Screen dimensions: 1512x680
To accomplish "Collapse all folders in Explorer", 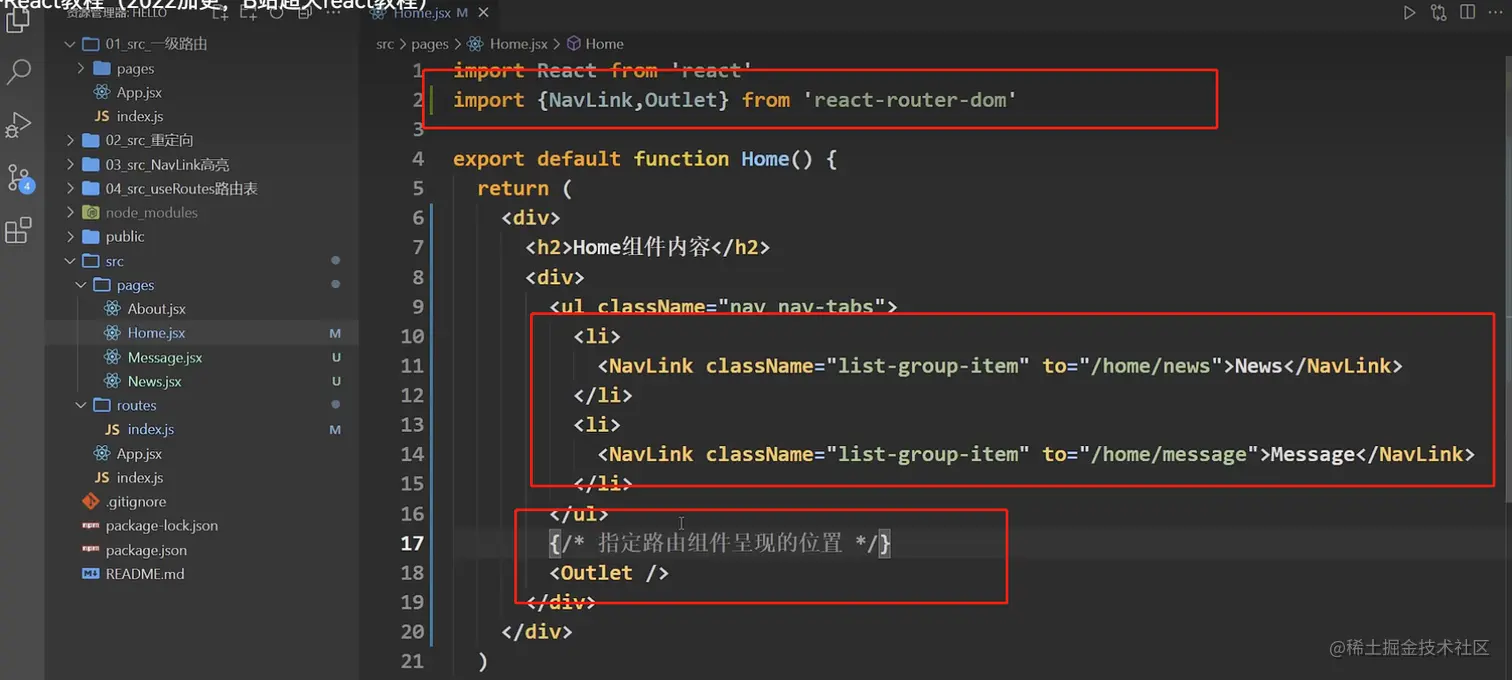I will (x=303, y=13).
